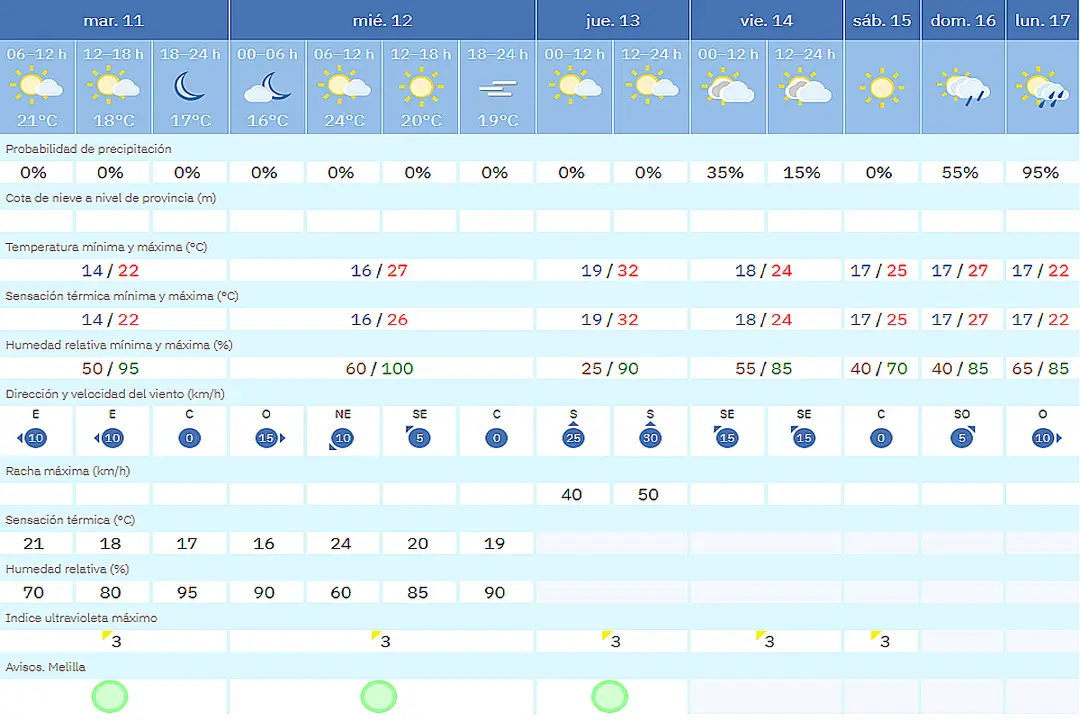Click the 17 / 27 temperature range for dom. 16
The height and width of the screenshot is (720, 1080).
pyautogui.click(x=959, y=270)
